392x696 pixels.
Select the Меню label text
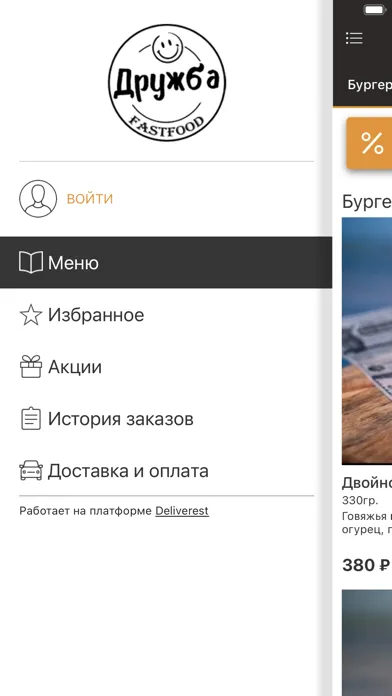pos(73,263)
